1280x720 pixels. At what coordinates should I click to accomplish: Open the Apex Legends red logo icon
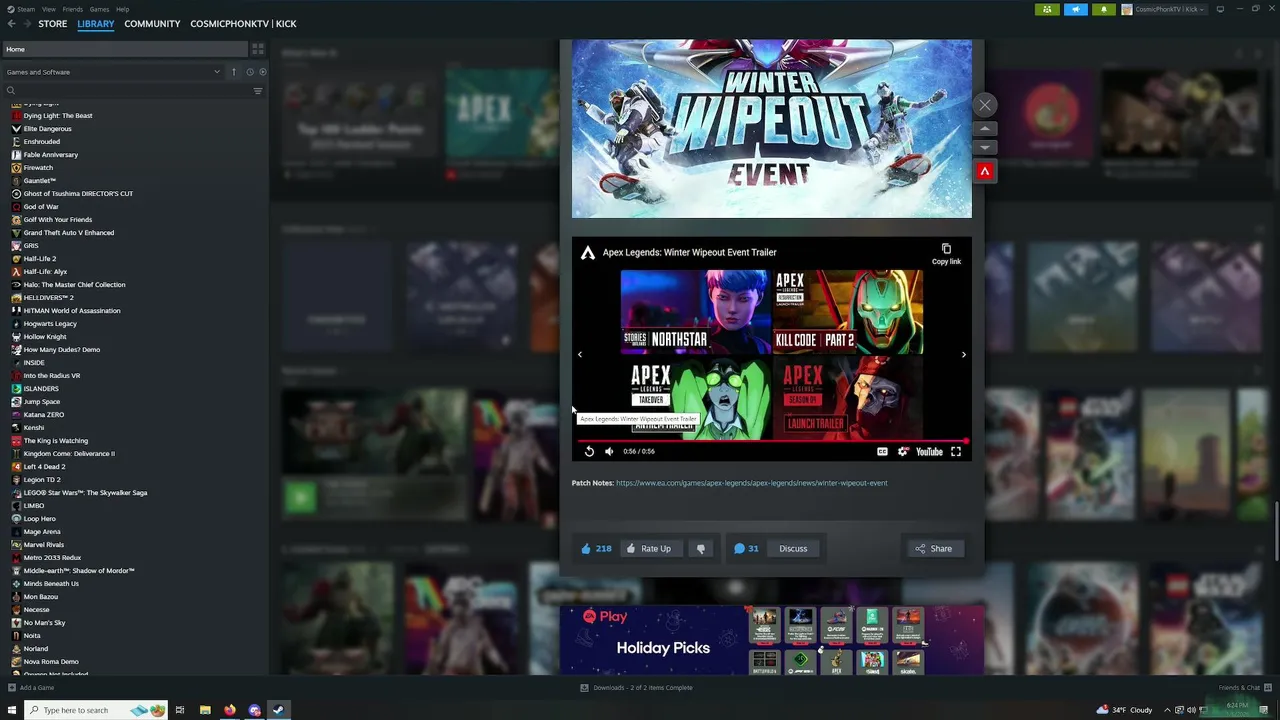coord(985,172)
